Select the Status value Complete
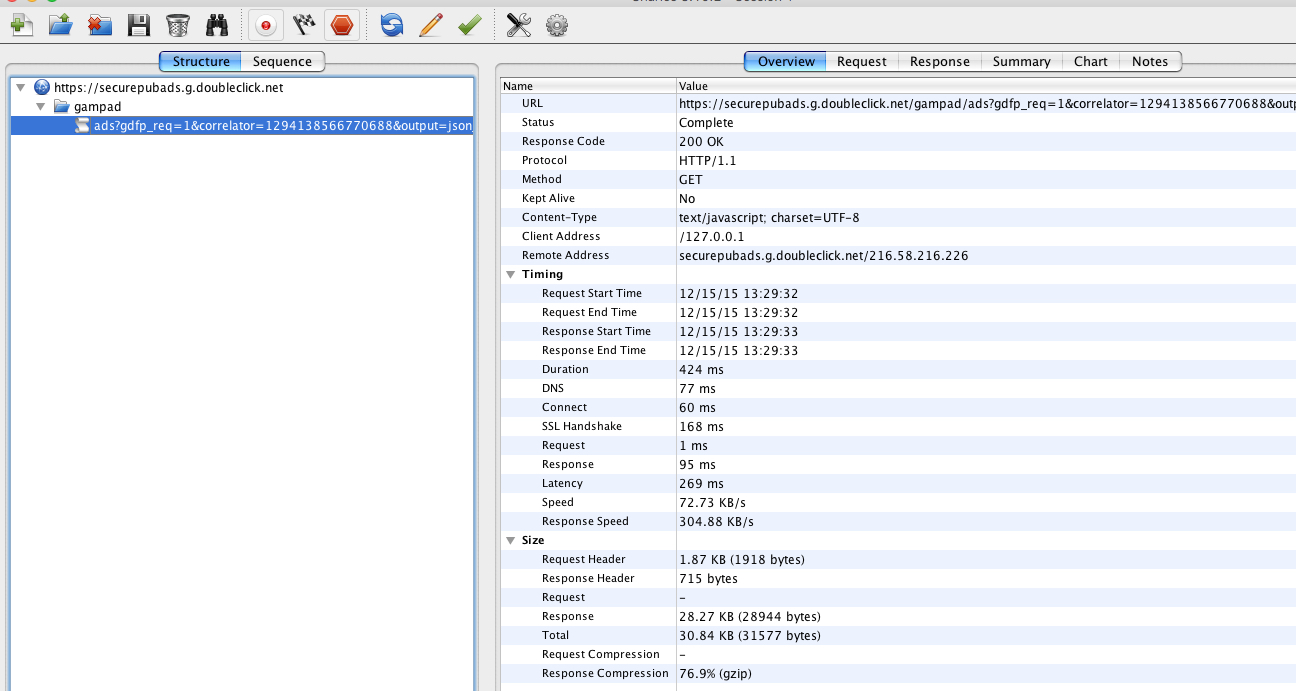This screenshot has width=1296, height=691. tap(706, 122)
